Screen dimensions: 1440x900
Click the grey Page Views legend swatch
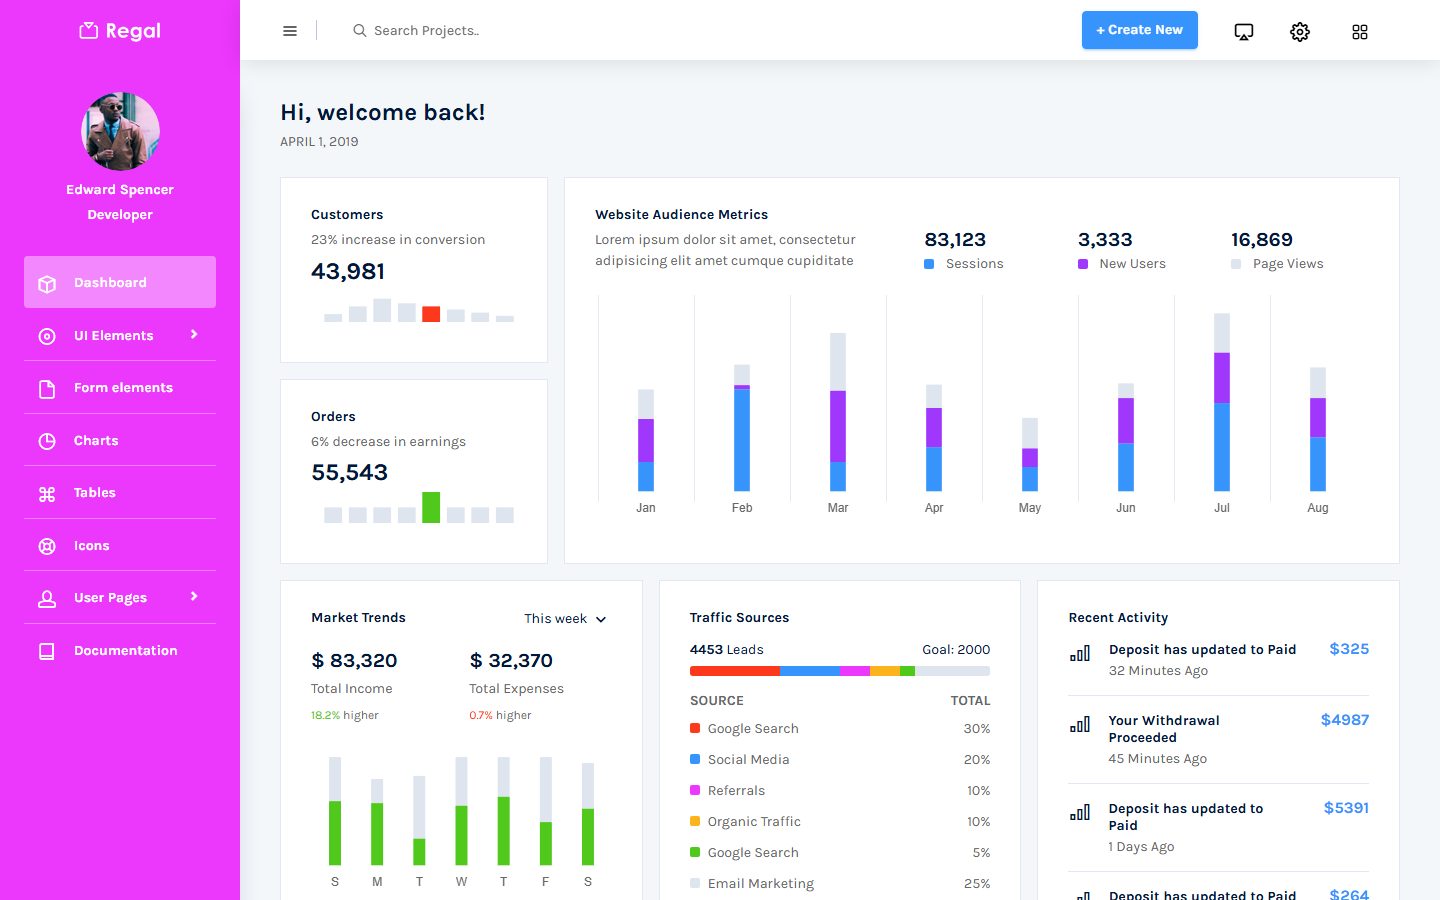point(1236,264)
